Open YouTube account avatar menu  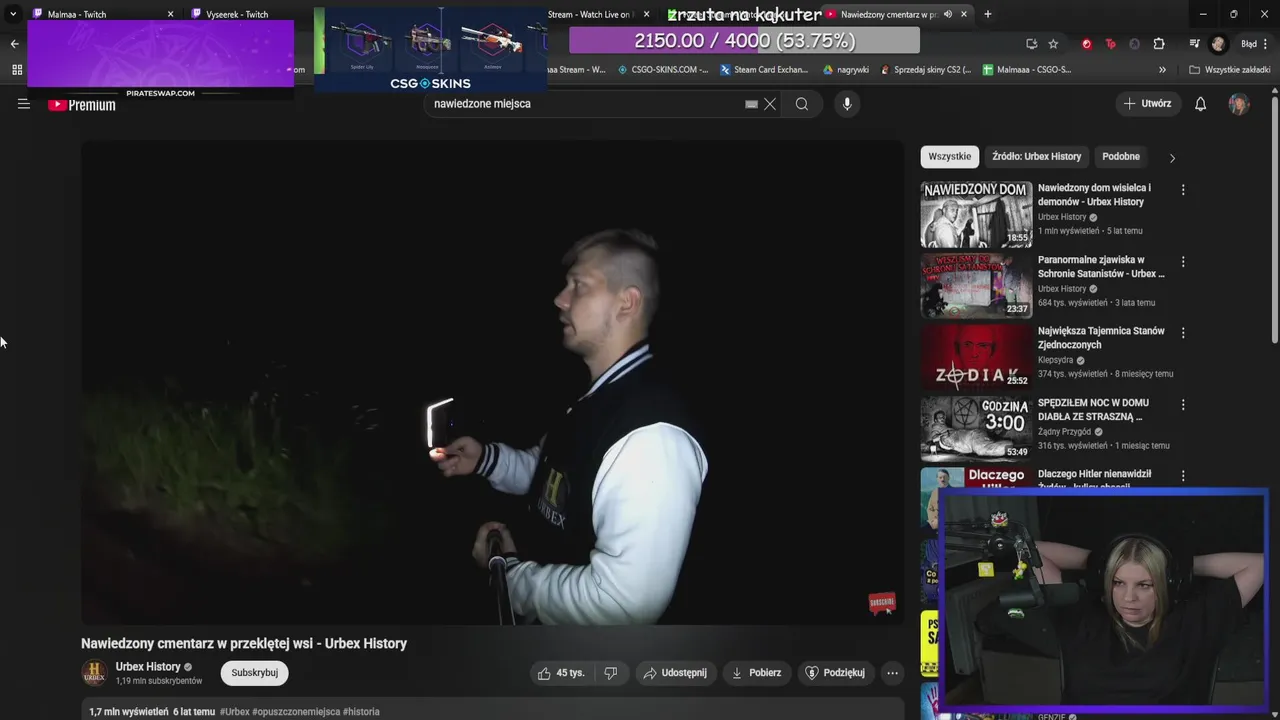pos(1239,104)
